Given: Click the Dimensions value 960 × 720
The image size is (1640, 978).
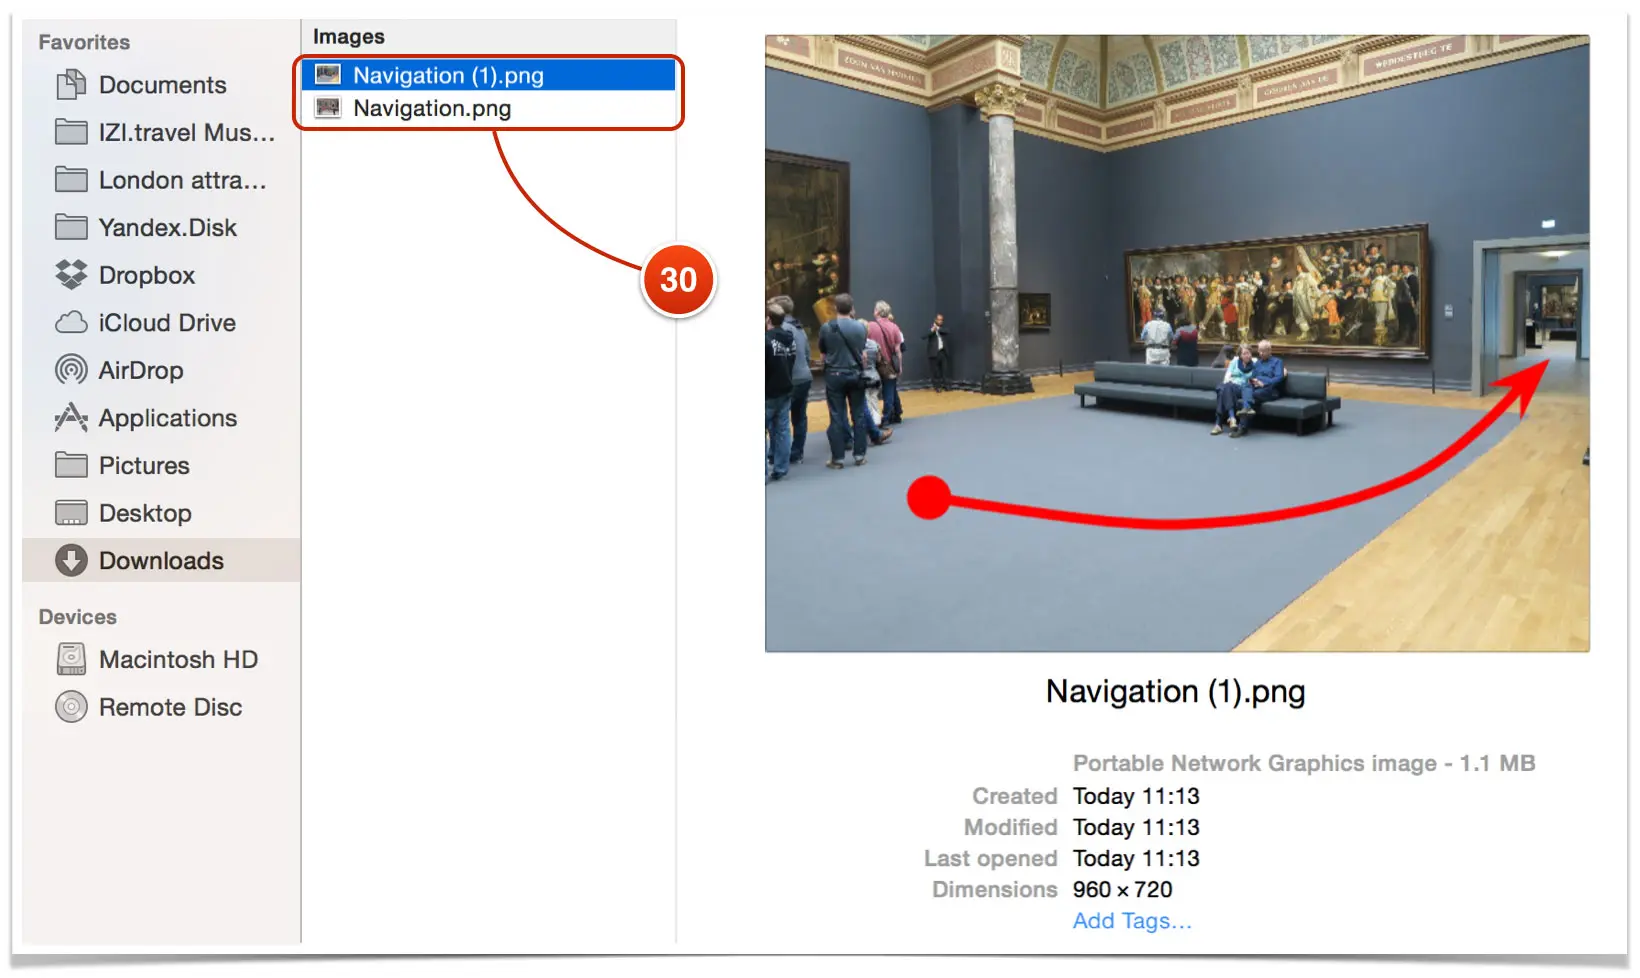Looking at the screenshot, I should coord(1122,890).
